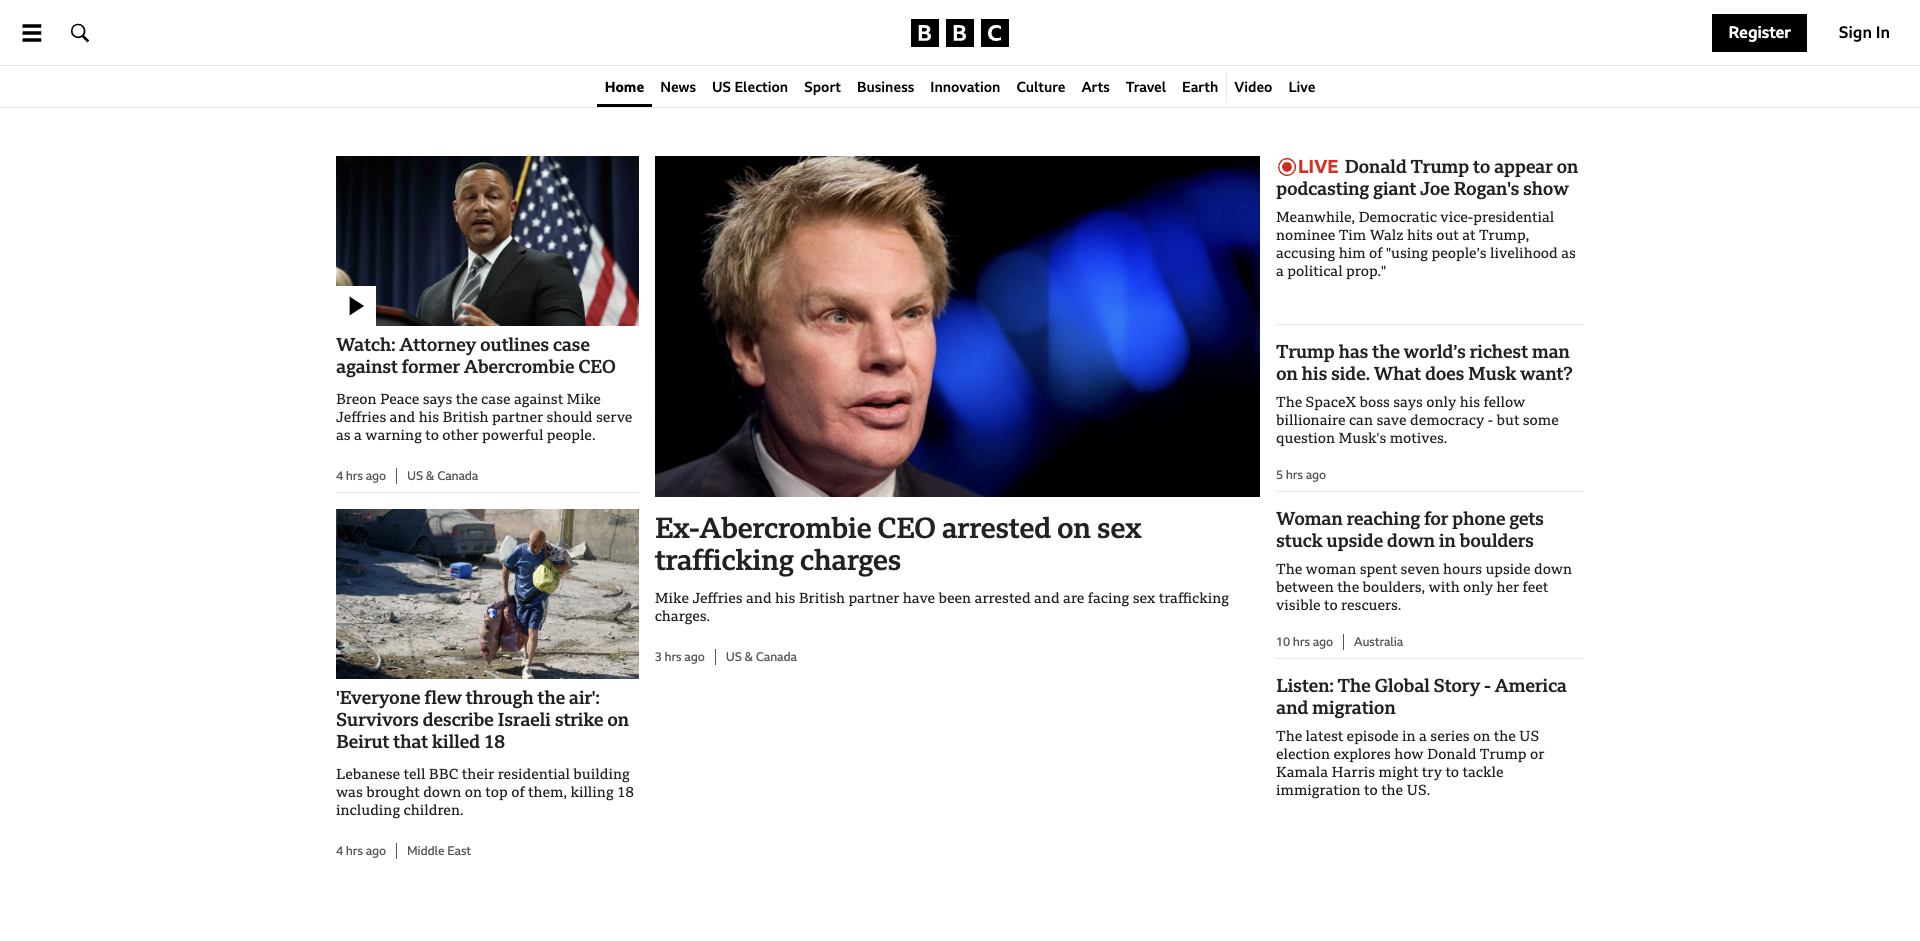
Task: Click the red LIVE indicator icon
Action: (x=1287, y=167)
